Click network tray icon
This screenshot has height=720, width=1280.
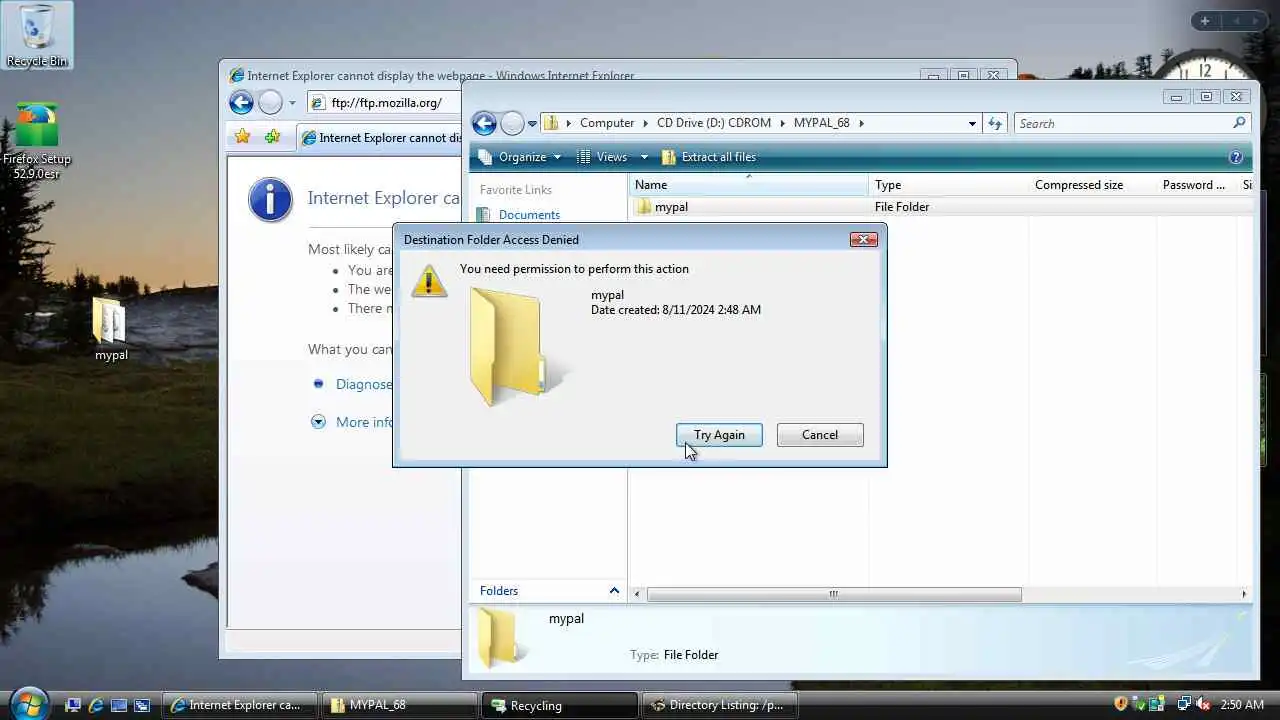[x=1184, y=704]
